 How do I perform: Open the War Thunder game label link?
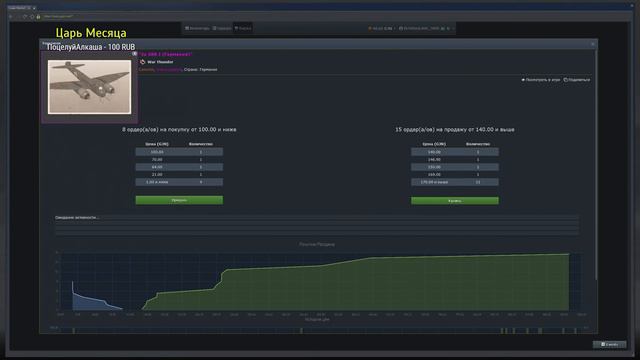160,62
